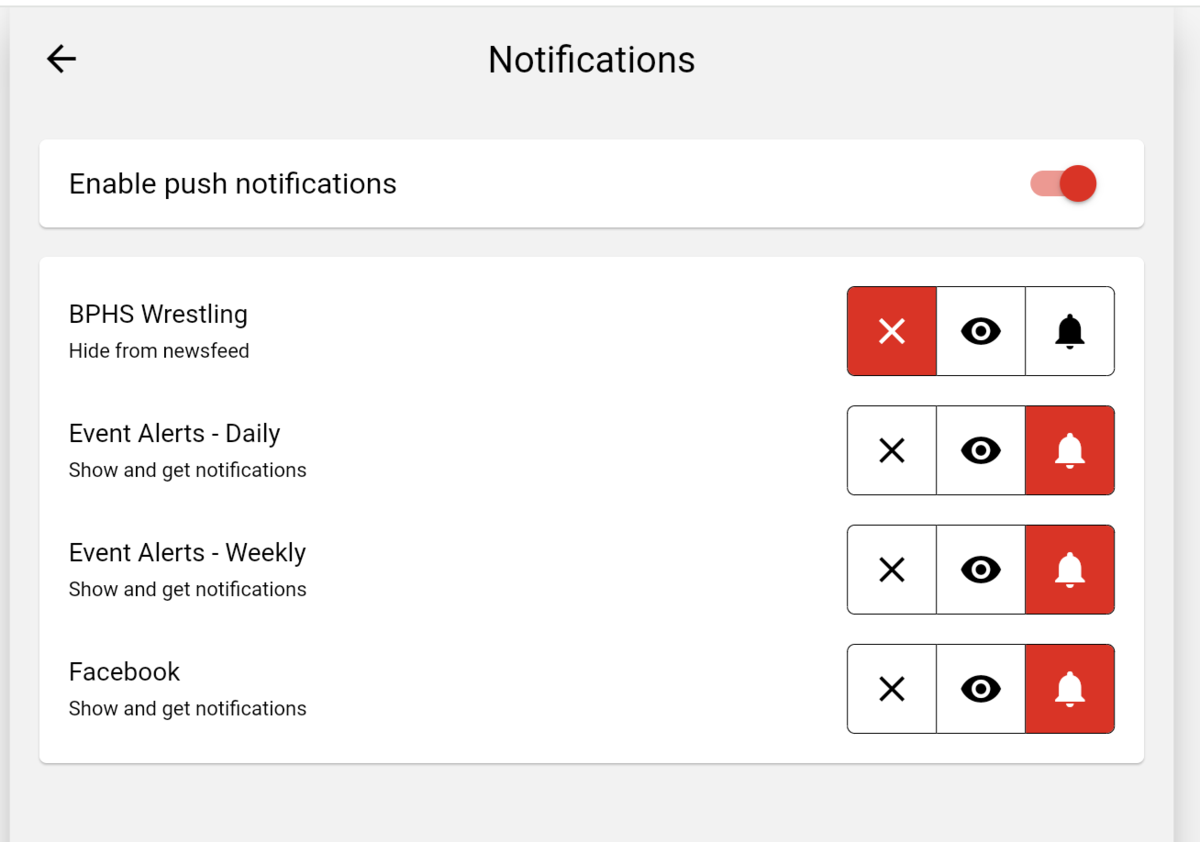Screen dimensions: 1200x842
Task: Select the bell icon for Facebook
Action: coord(1069,688)
